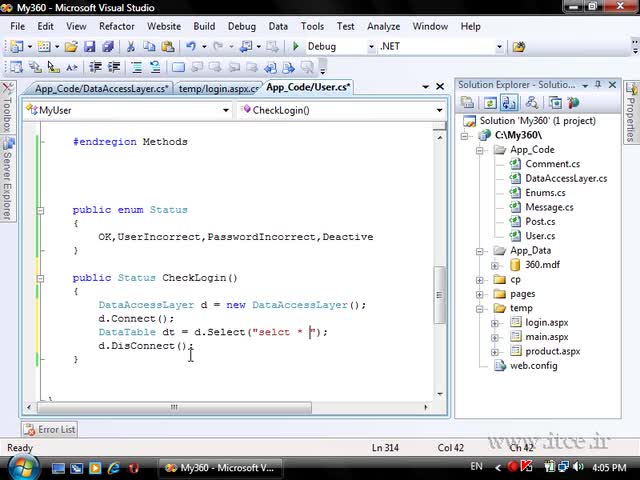The width and height of the screenshot is (640, 480).
Task: Click the New Project toolbar icon
Action: [x=16, y=47]
